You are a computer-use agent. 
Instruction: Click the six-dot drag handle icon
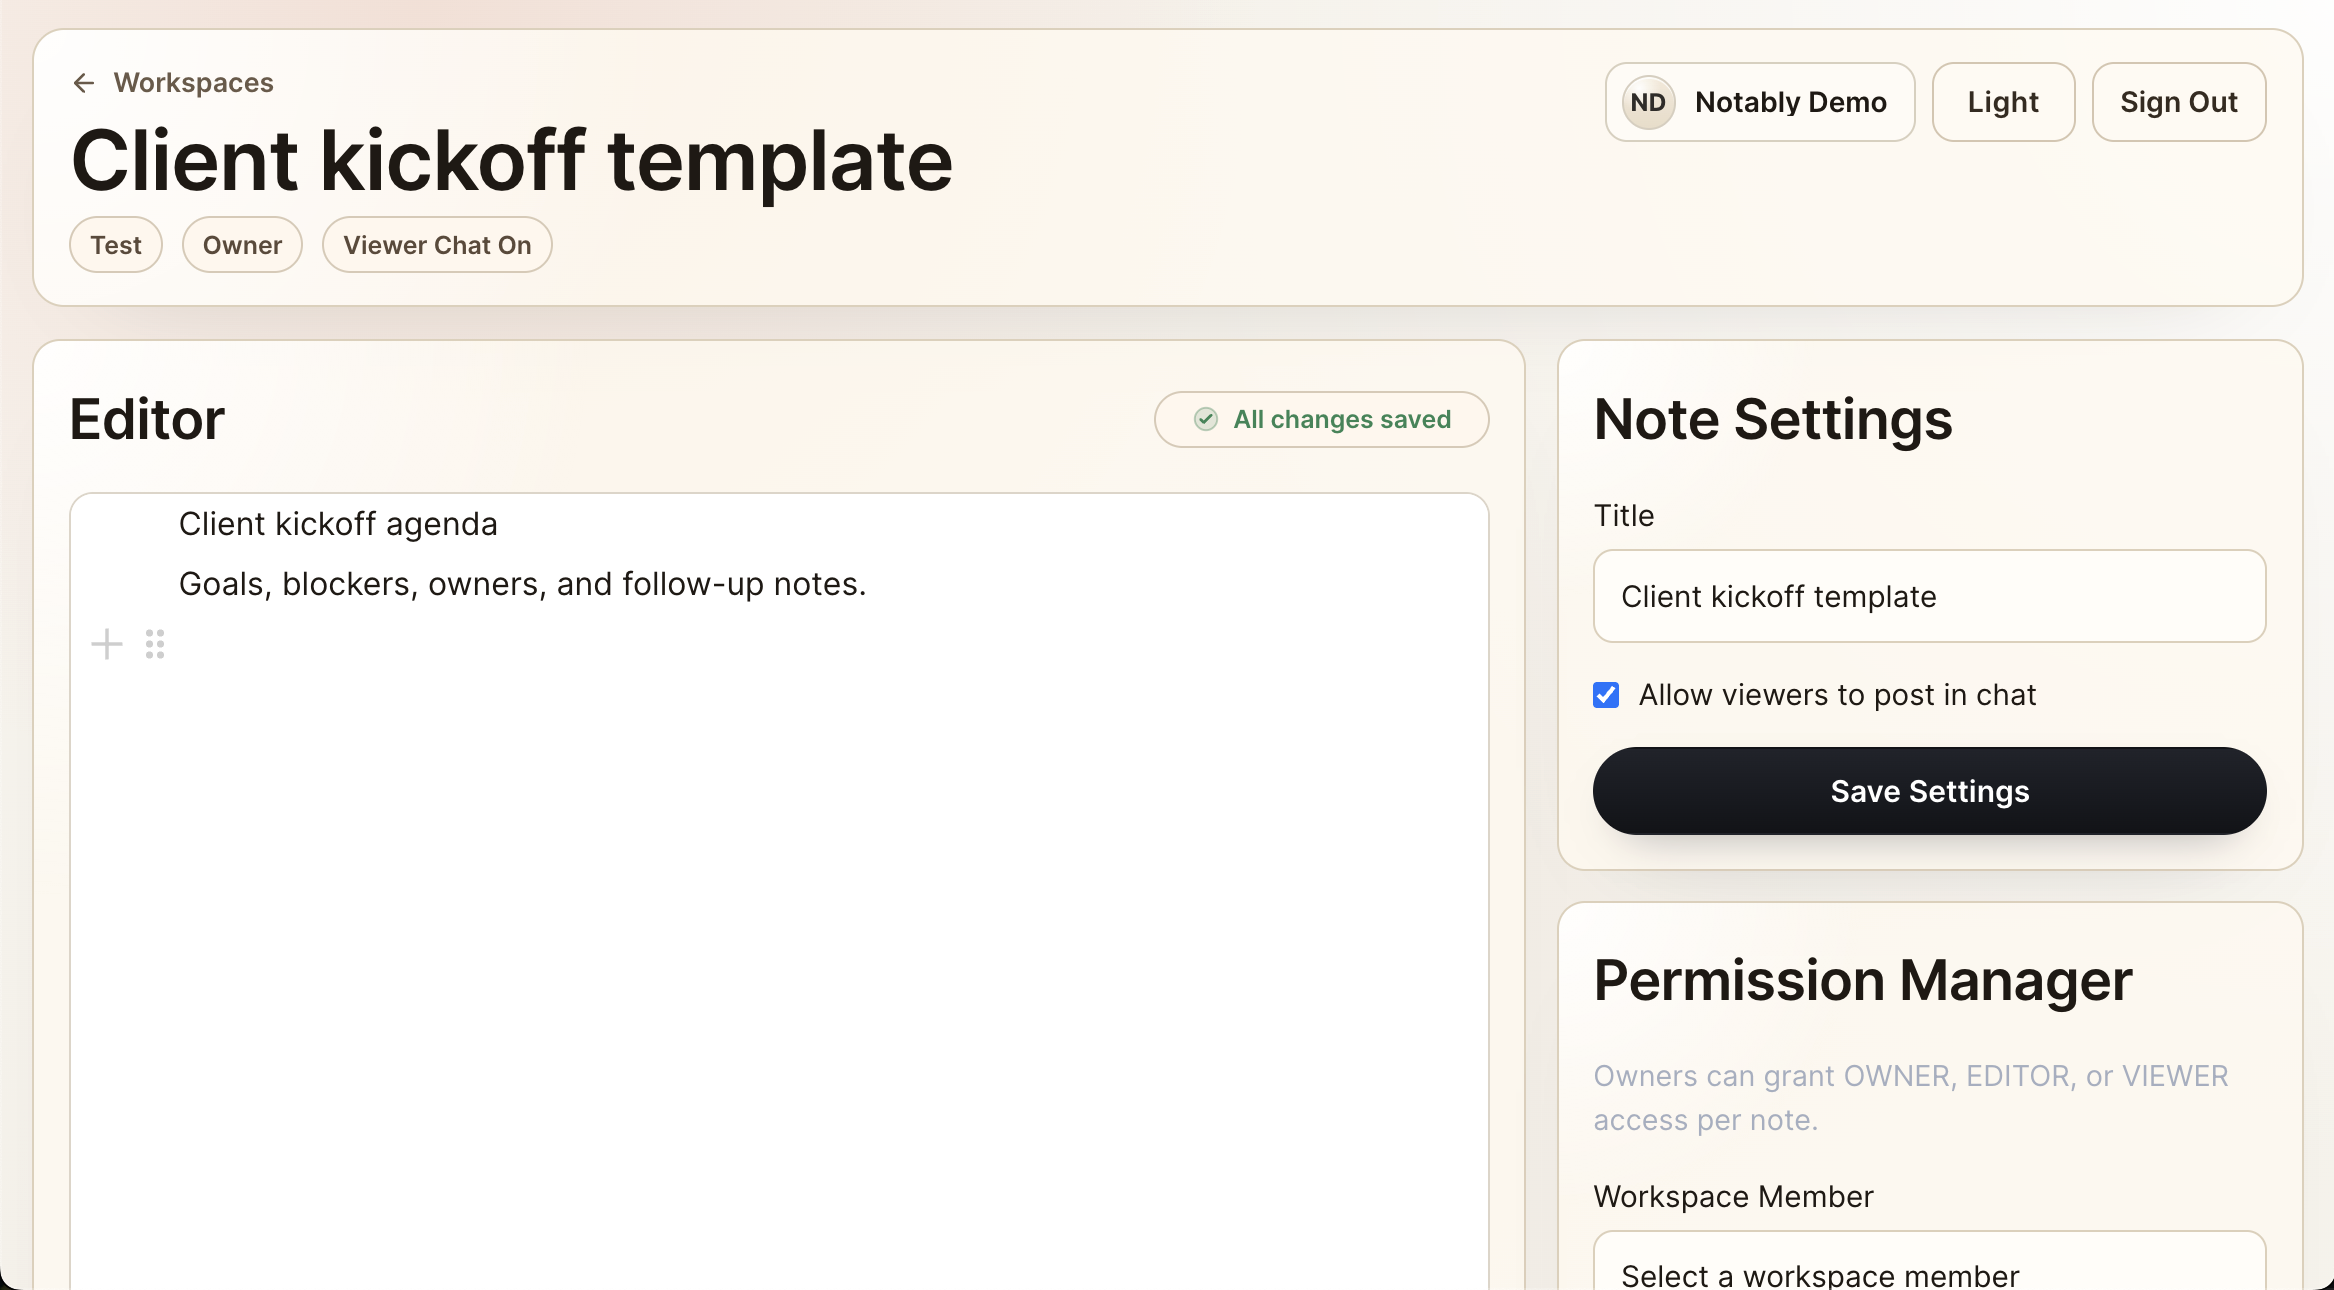[x=155, y=644]
